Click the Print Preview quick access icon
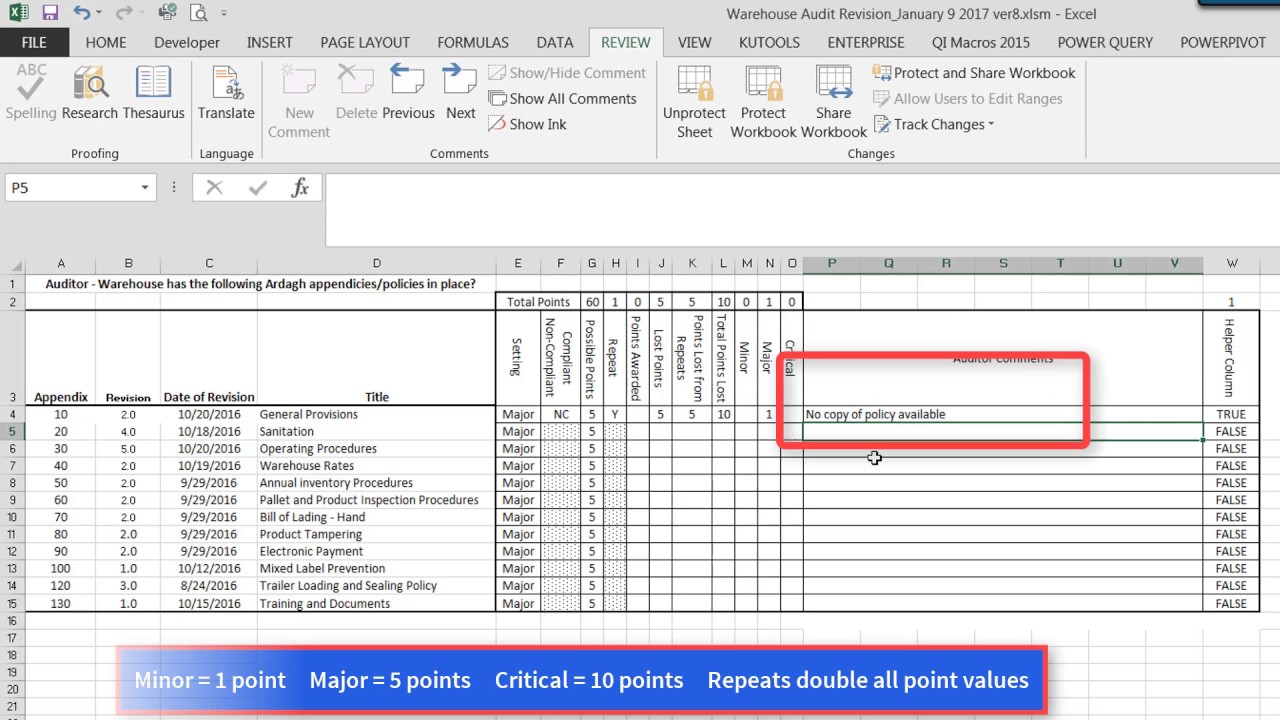Viewport: 1280px width, 720px height. (x=199, y=14)
